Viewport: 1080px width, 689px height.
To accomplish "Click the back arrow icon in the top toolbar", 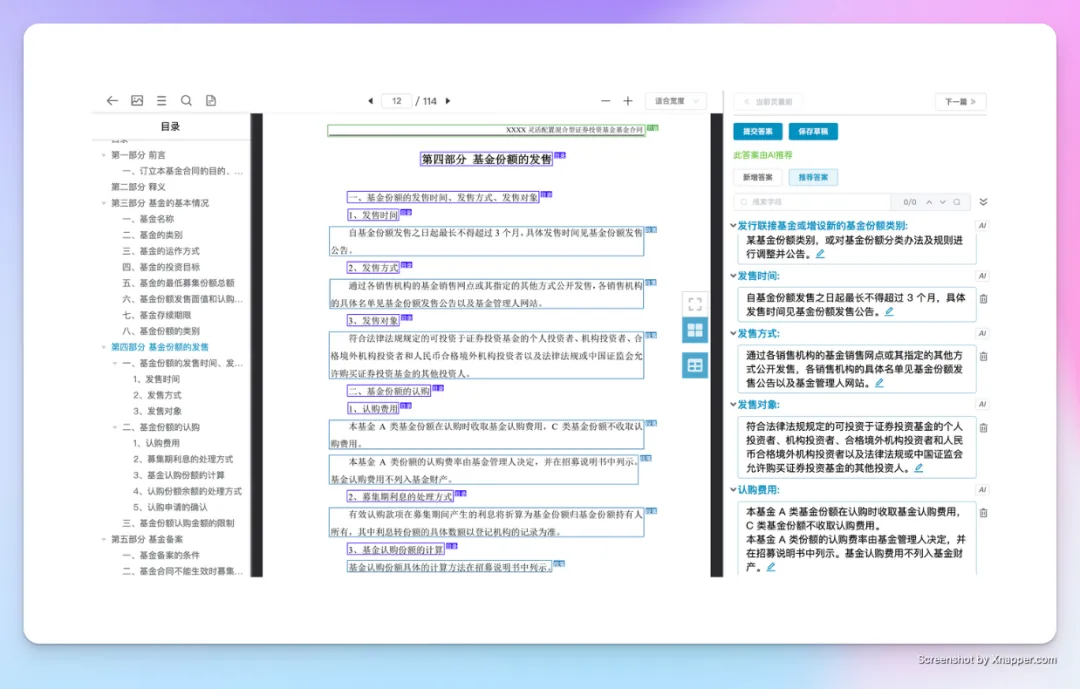I will (112, 101).
